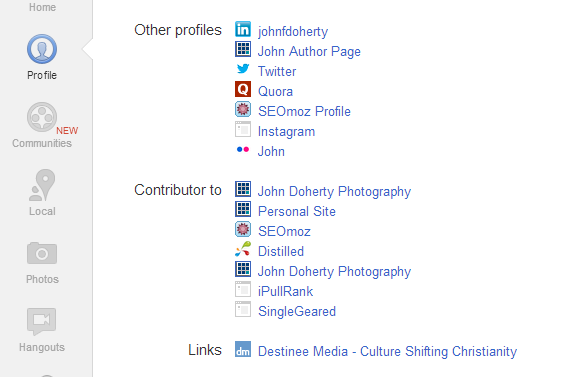Viewport: 570px width, 377px height.
Task: Open the Profile sidebar icon
Action: (42, 49)
